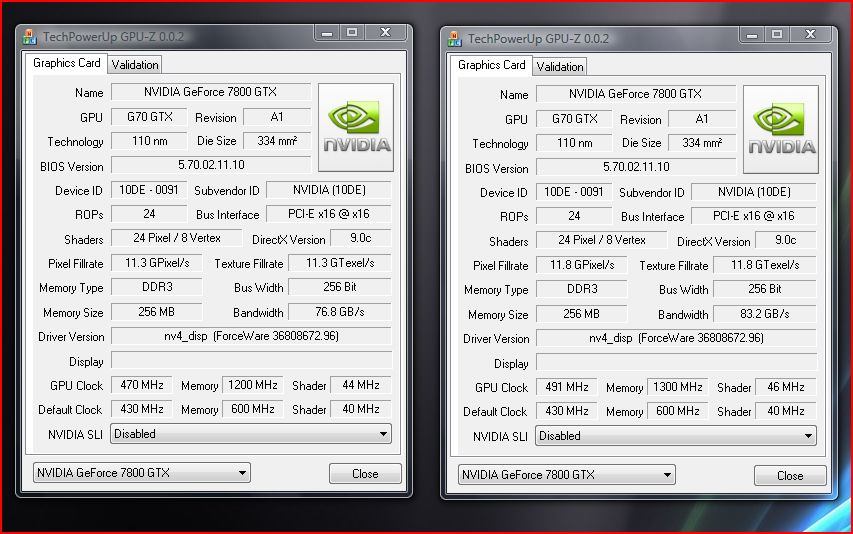This screenshot has height=534, width=853.
Task: Click the Driver Version field in the right window
Action: click(x=676, y=338)
